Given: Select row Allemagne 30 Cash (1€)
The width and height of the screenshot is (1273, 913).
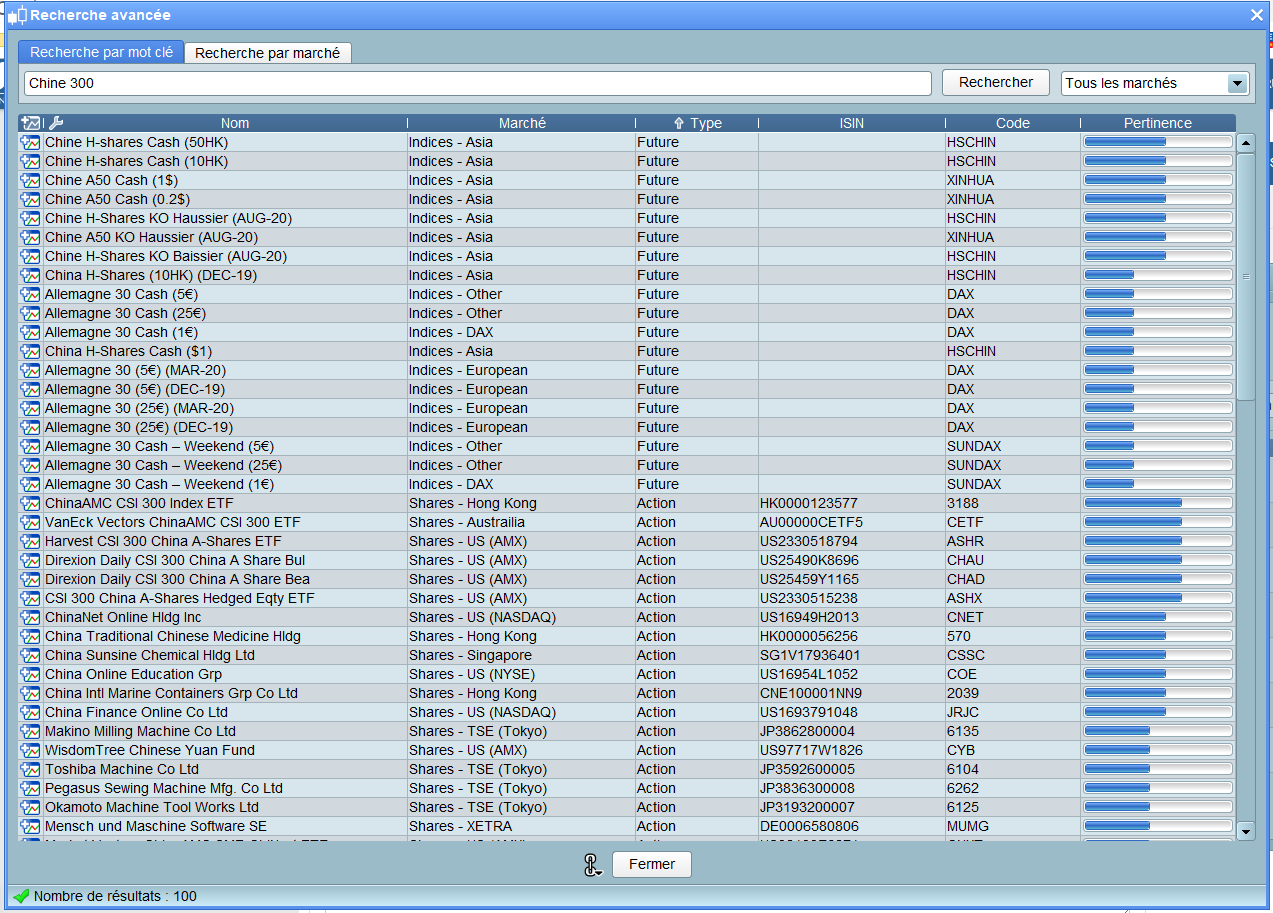Looking at the screenshot, I should coord(627,332).
